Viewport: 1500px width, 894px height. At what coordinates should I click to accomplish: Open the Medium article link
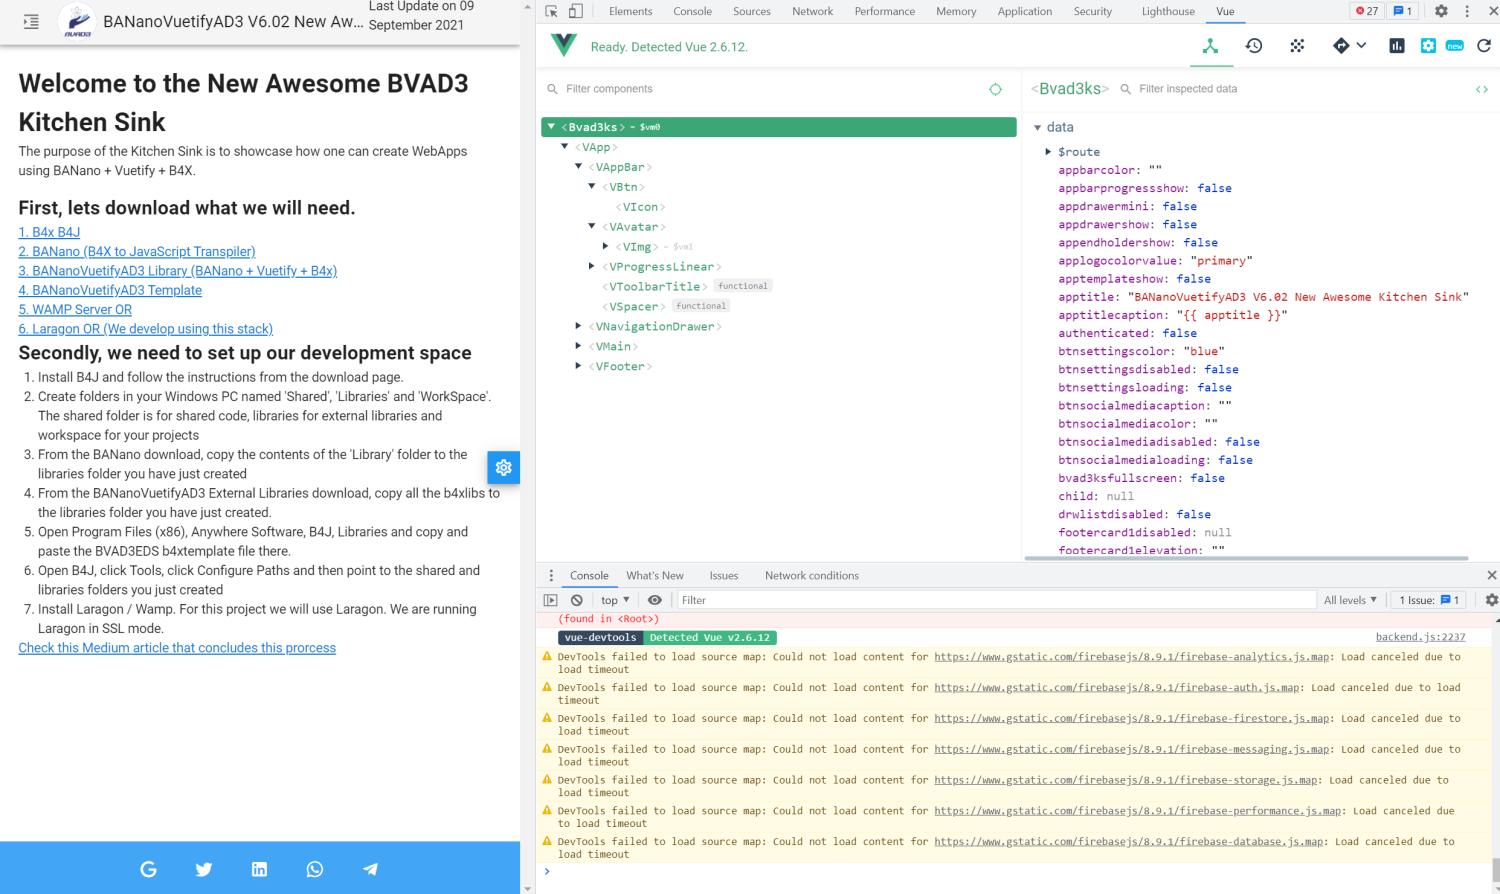click(177, 648)
